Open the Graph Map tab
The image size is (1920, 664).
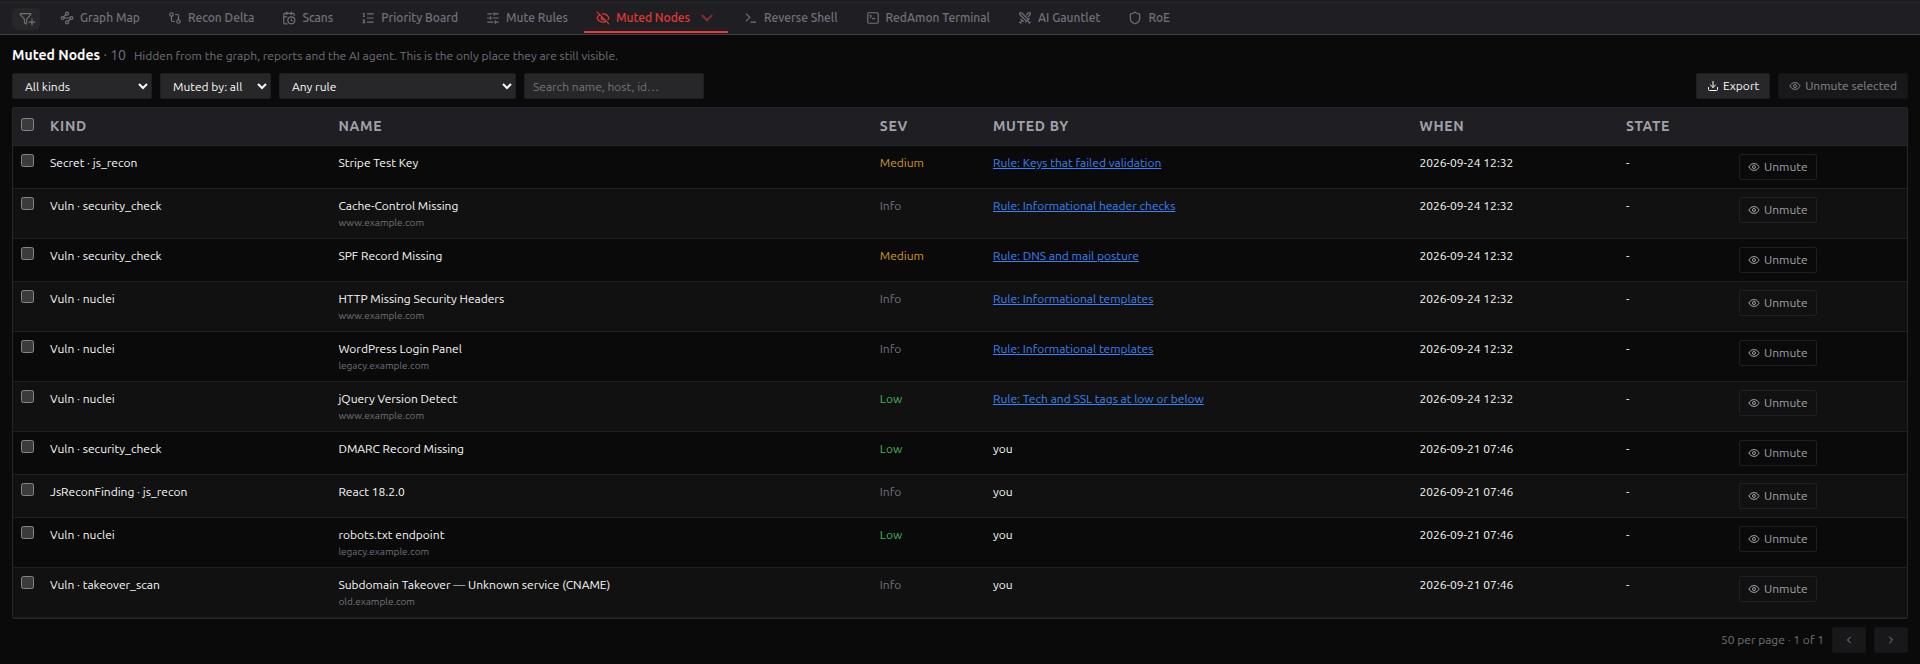pyautogui.click(x=100, y=18)
